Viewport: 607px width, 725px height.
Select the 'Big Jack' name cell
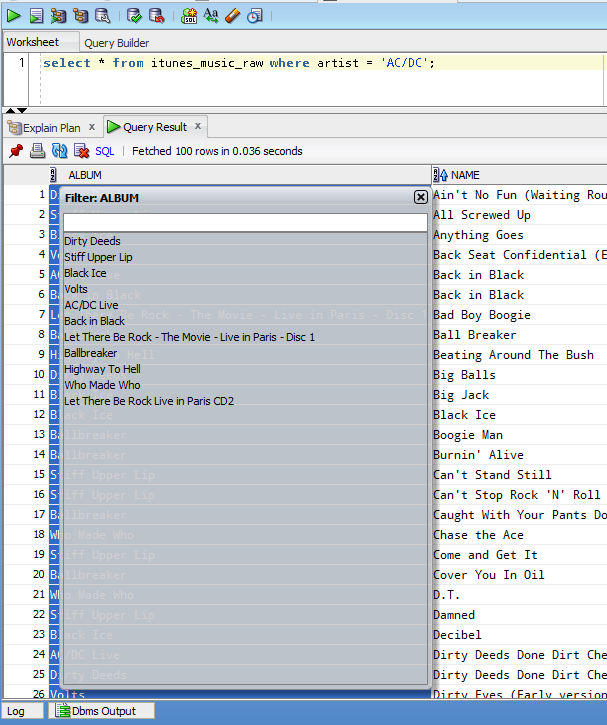pyautogui.click(x=519, y=395)
